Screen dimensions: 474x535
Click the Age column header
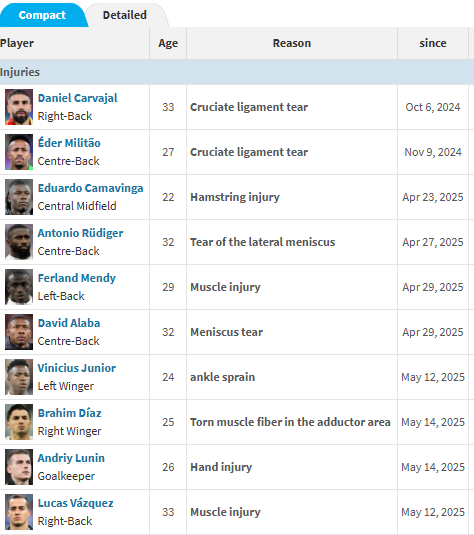[168, 43]
